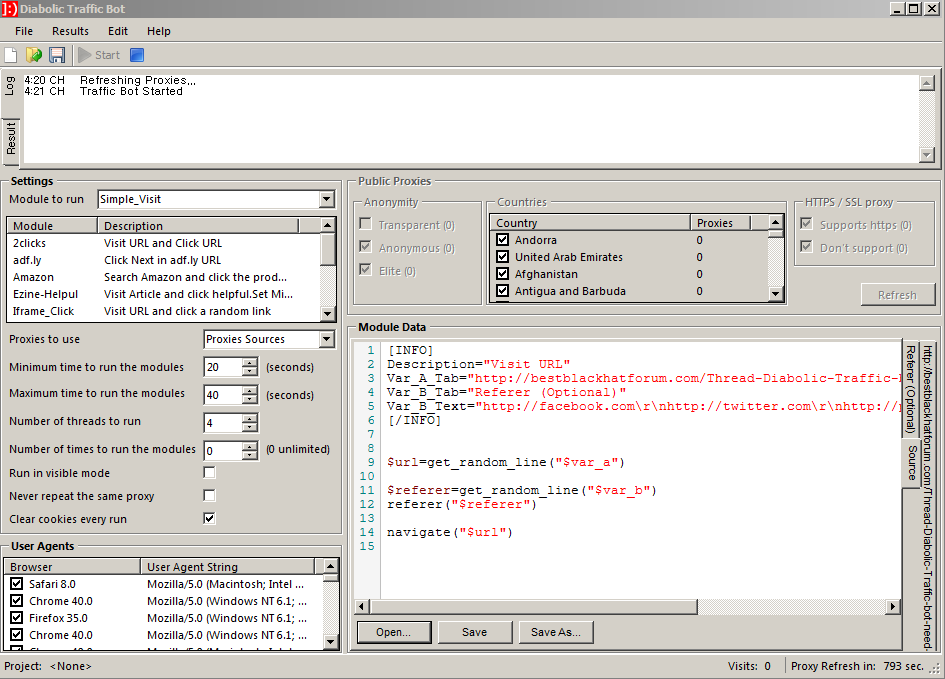Decrease number of times down arrow

(x=250, y=455)
